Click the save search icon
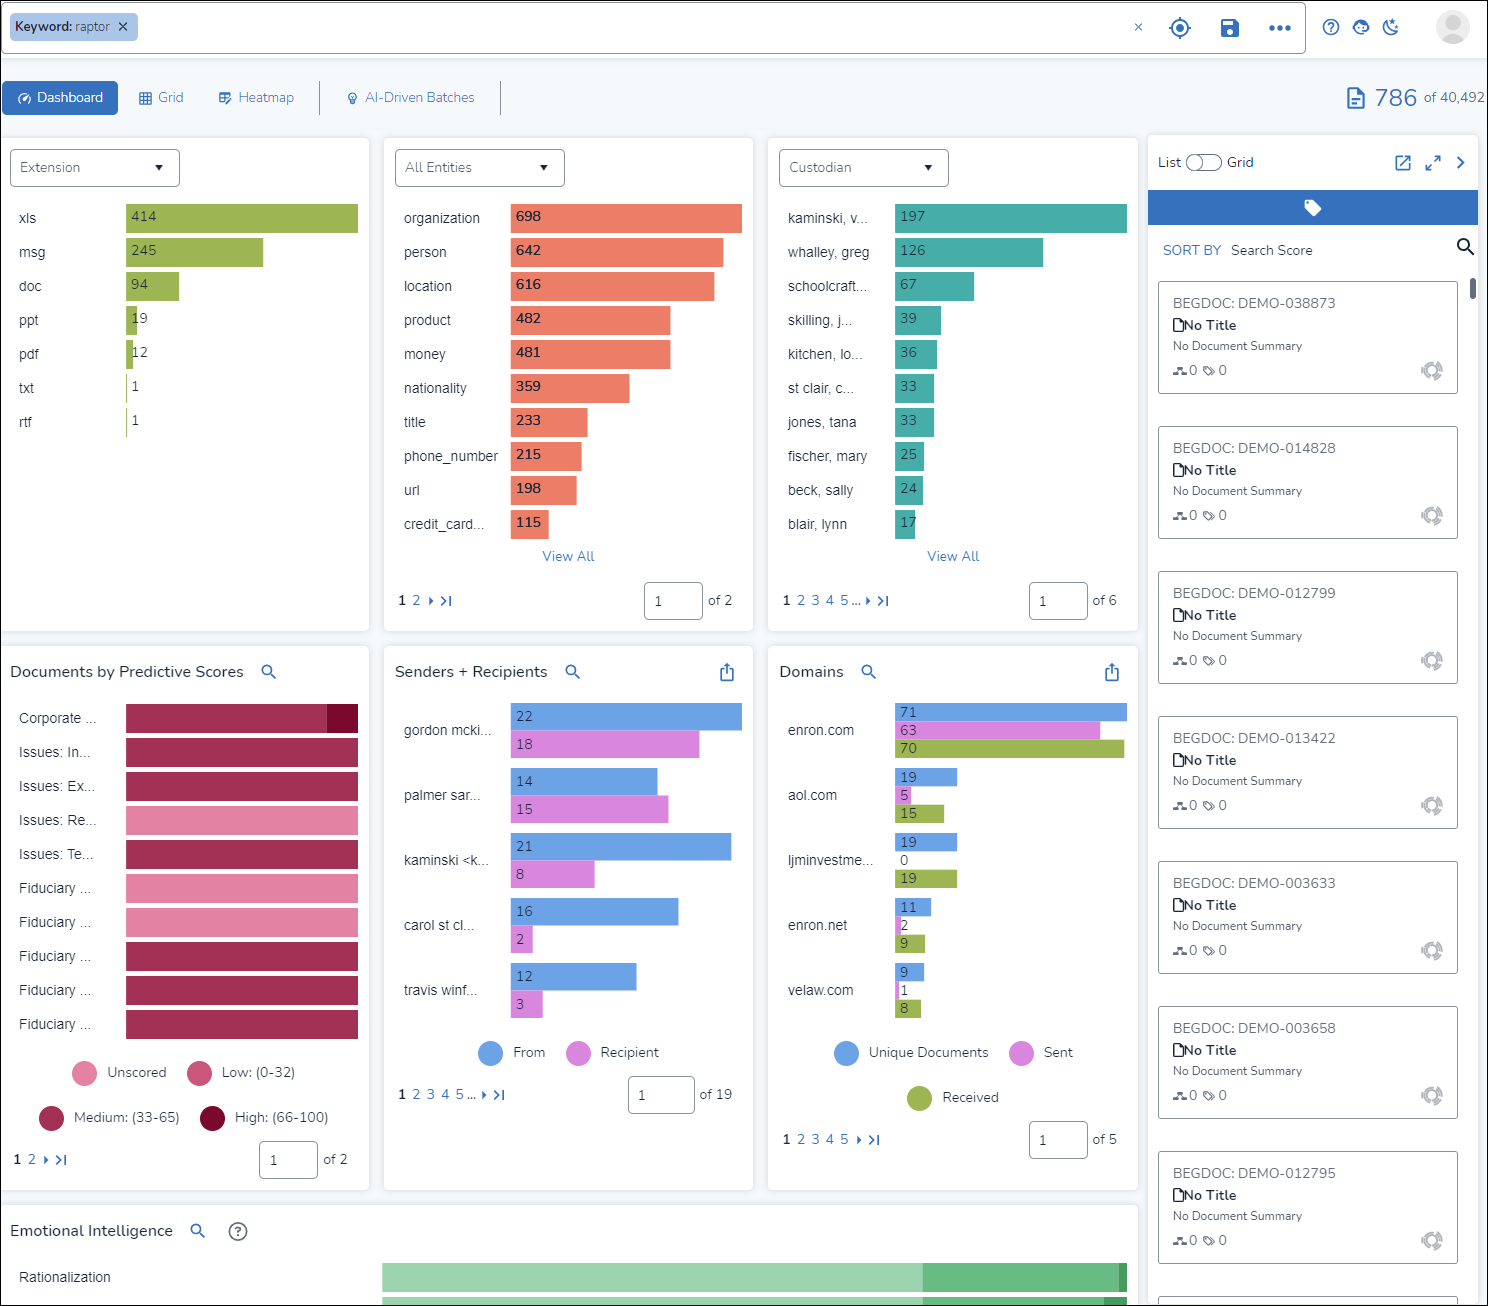This screenshot has height=1306, width=1488. point(1230,28)
